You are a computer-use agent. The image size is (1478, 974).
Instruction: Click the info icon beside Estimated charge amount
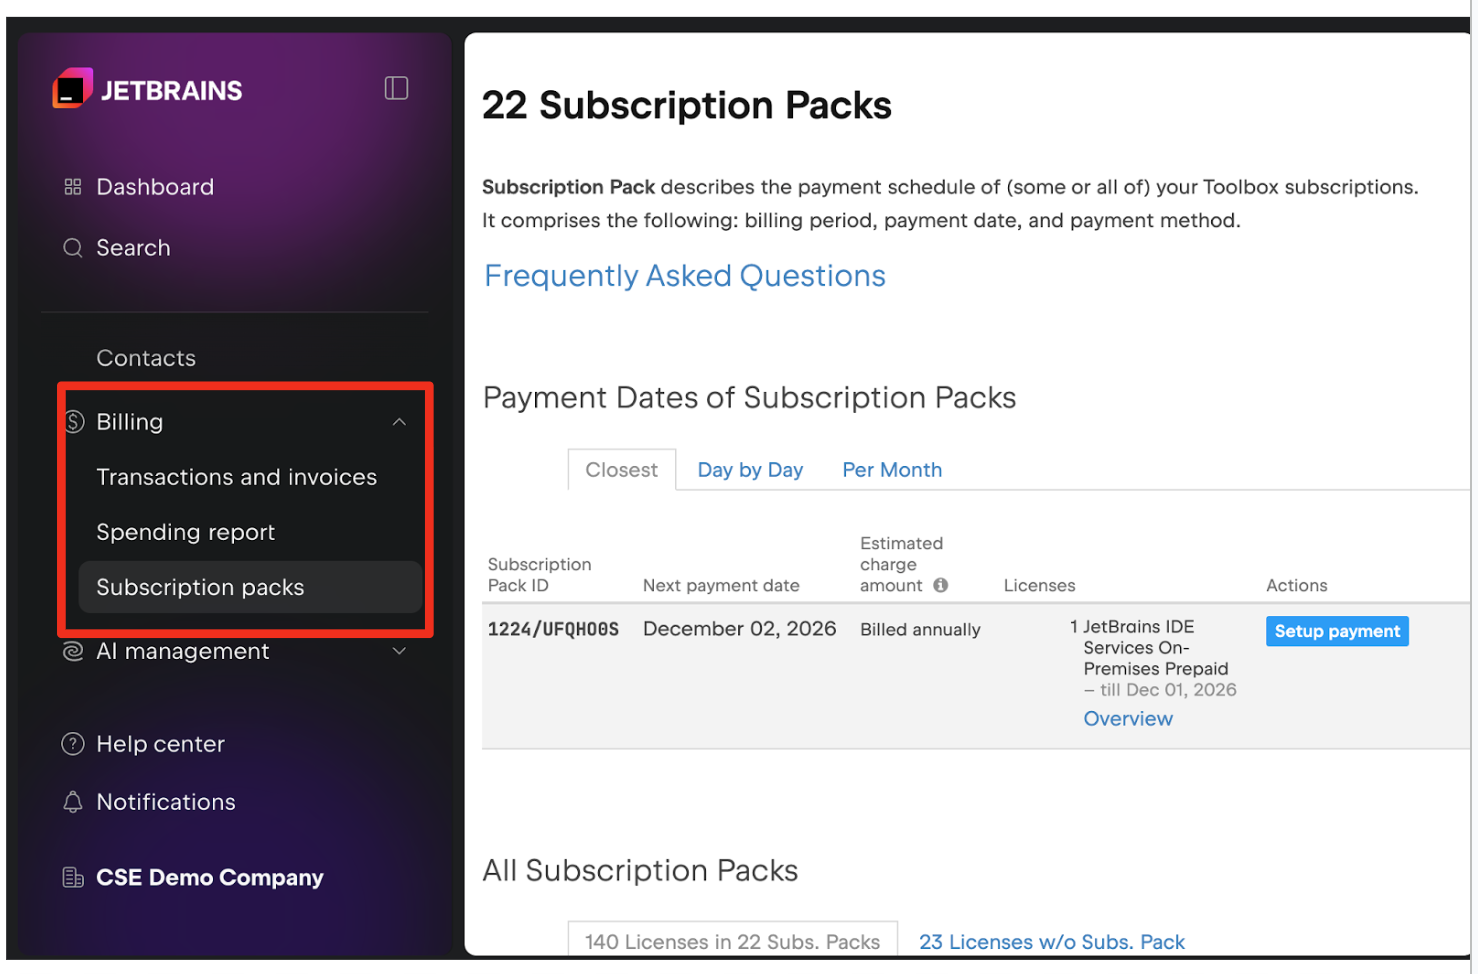tap(940, 586)
